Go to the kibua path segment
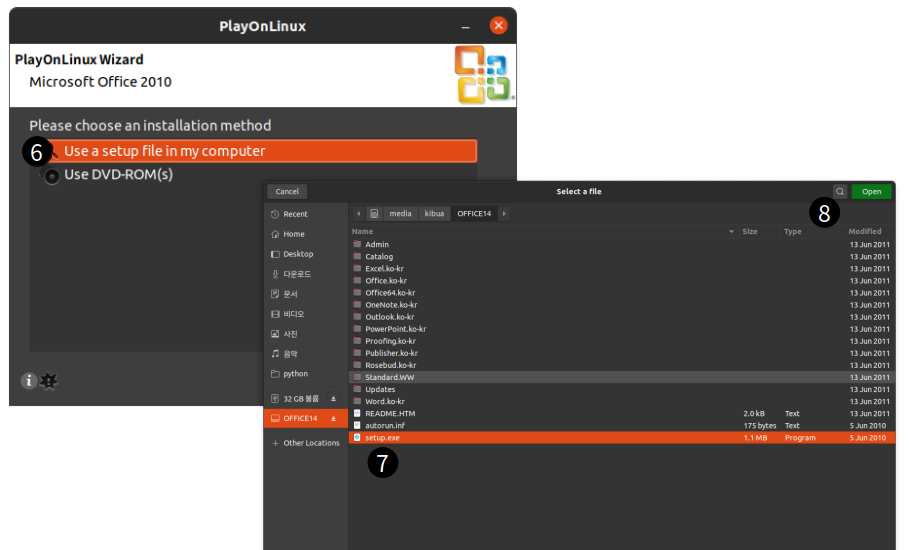The width and height of the screenshot is (909, 550). coord(434,214)
